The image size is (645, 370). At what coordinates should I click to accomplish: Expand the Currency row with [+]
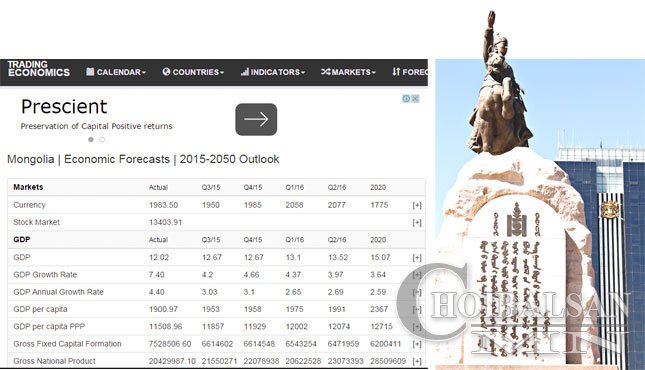click(417, 205)
